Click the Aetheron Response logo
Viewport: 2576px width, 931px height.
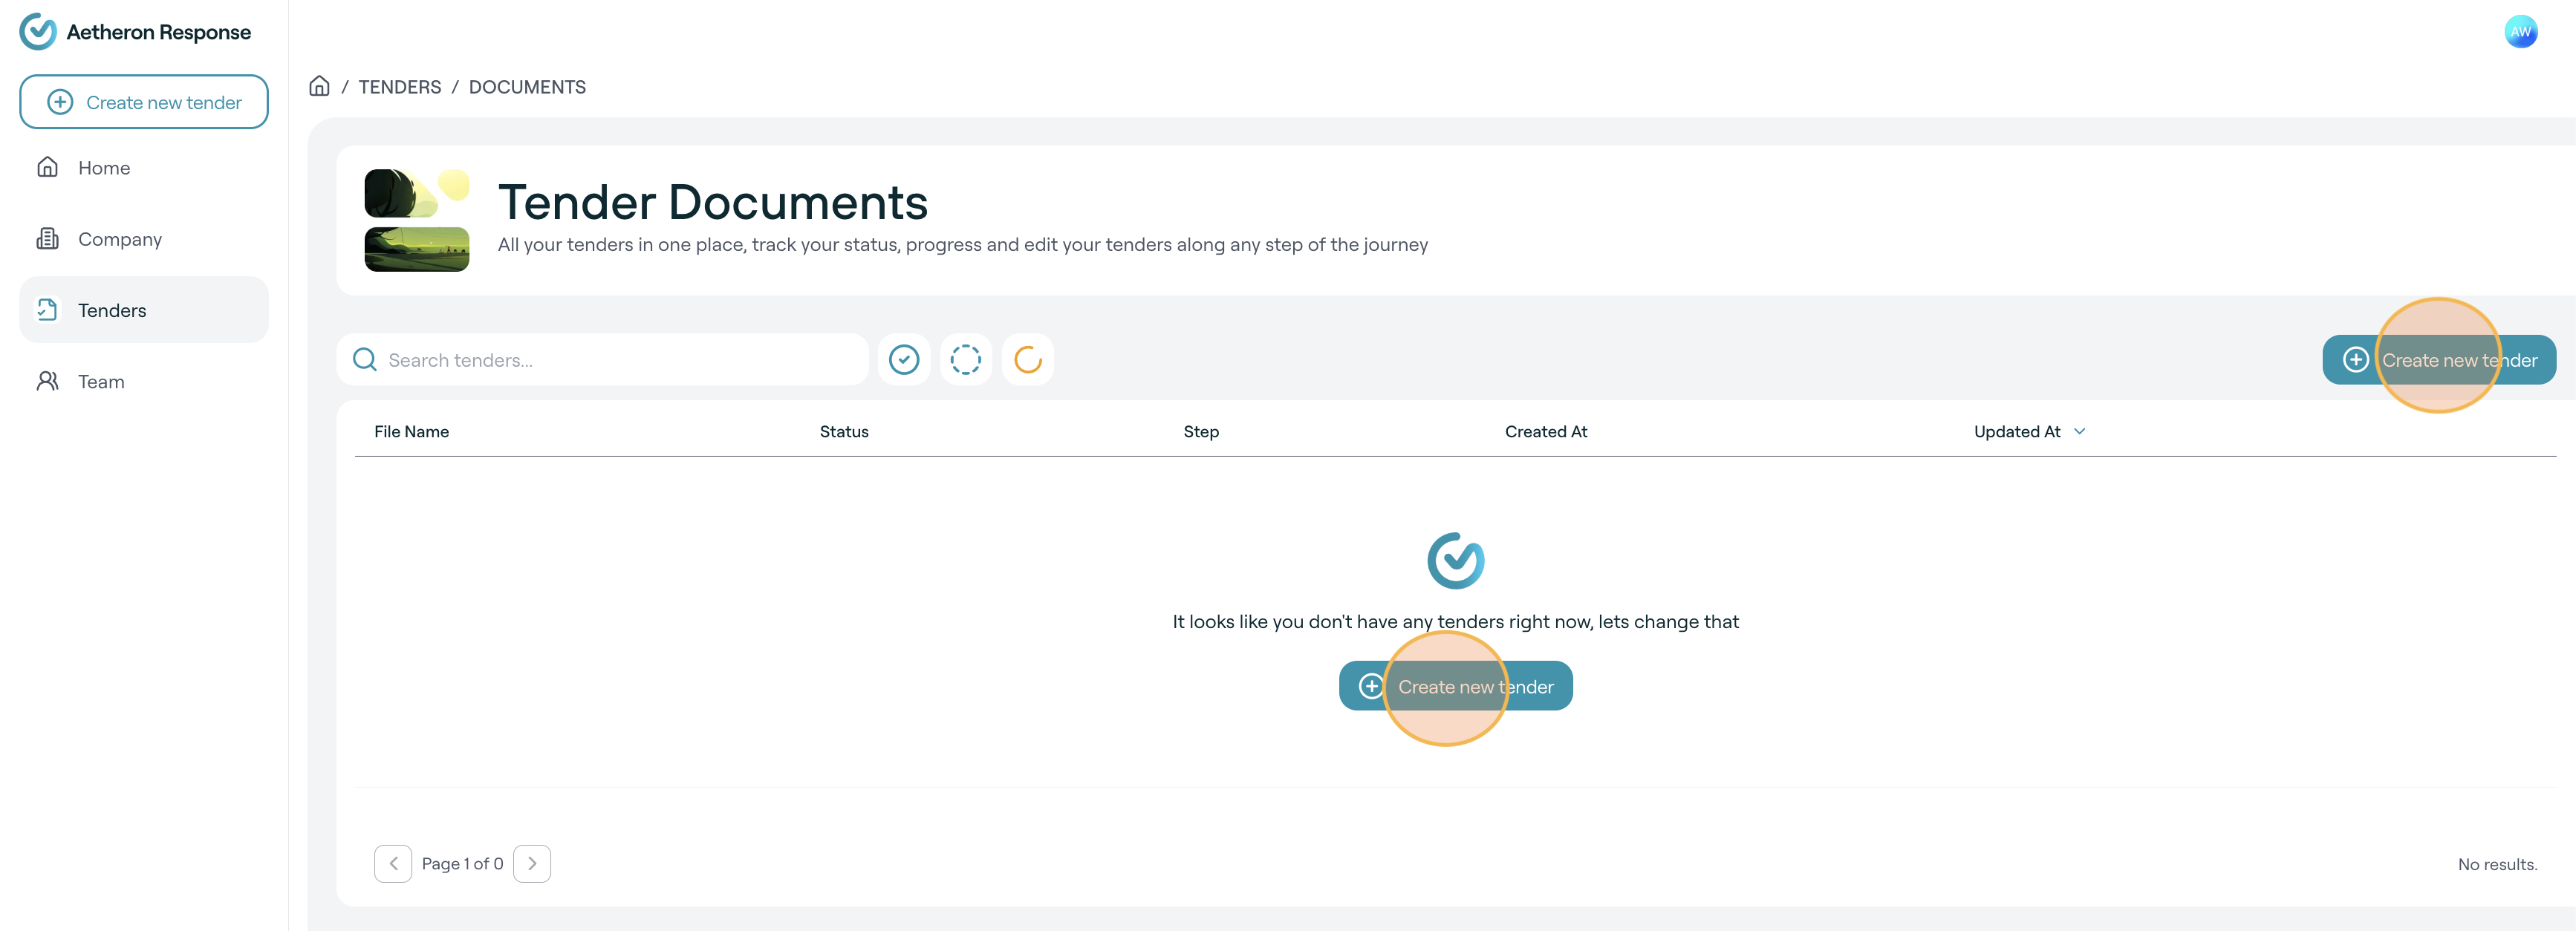click(x=38, y=32)
